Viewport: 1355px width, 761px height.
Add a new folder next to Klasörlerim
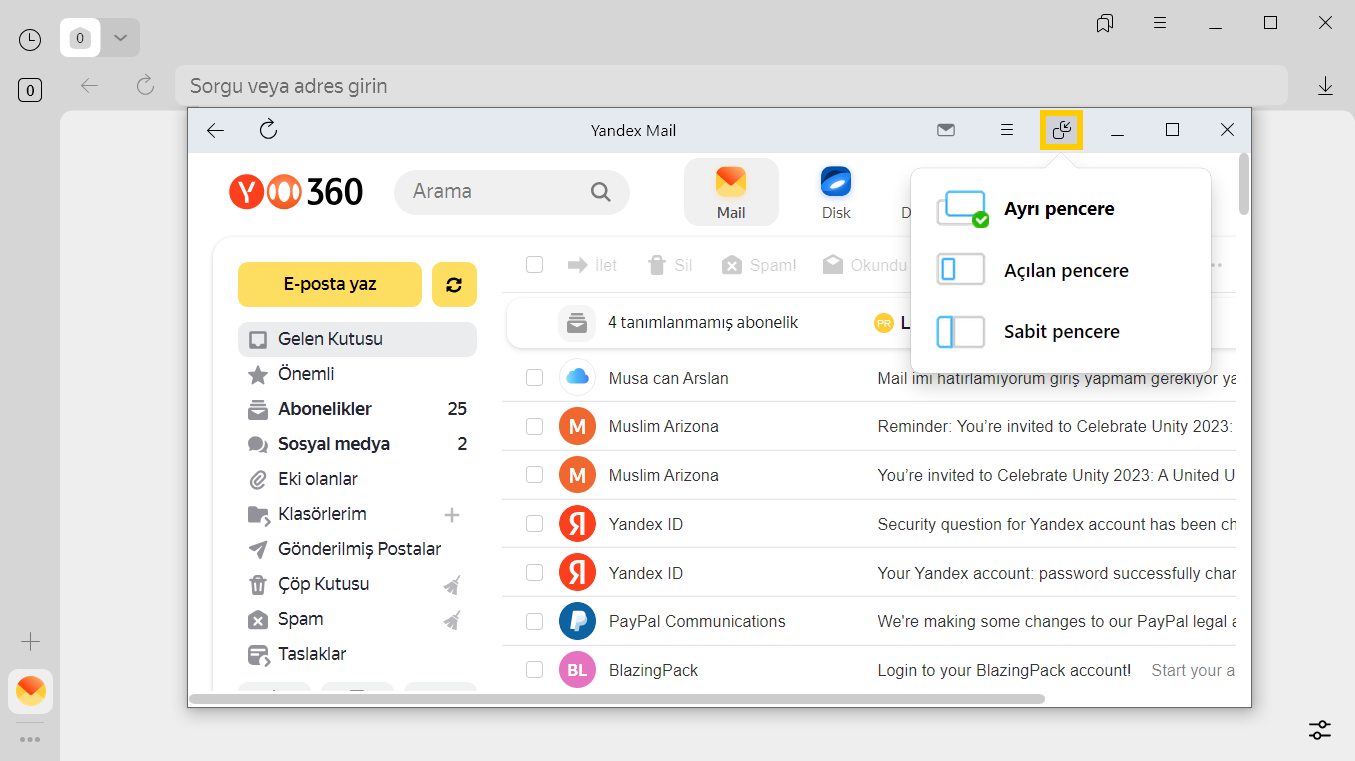pyautogui.click(x=452, y=515)
